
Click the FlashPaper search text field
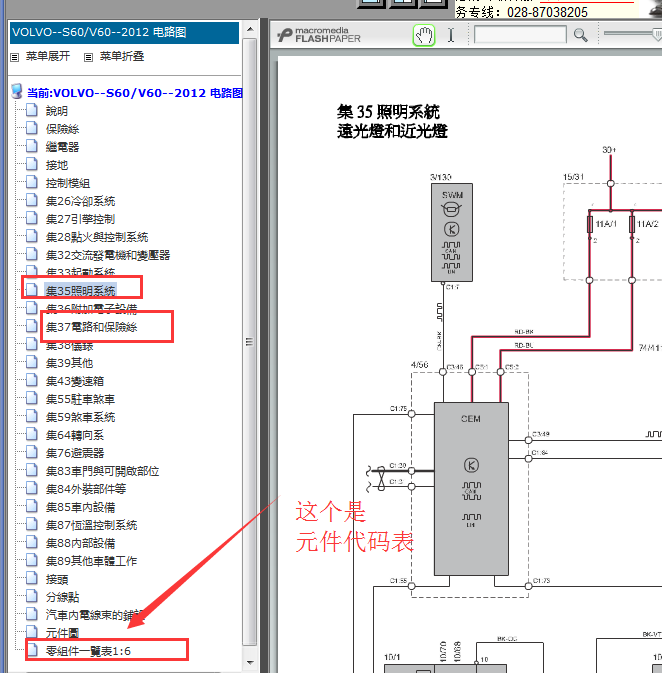(x=520, y=35)
